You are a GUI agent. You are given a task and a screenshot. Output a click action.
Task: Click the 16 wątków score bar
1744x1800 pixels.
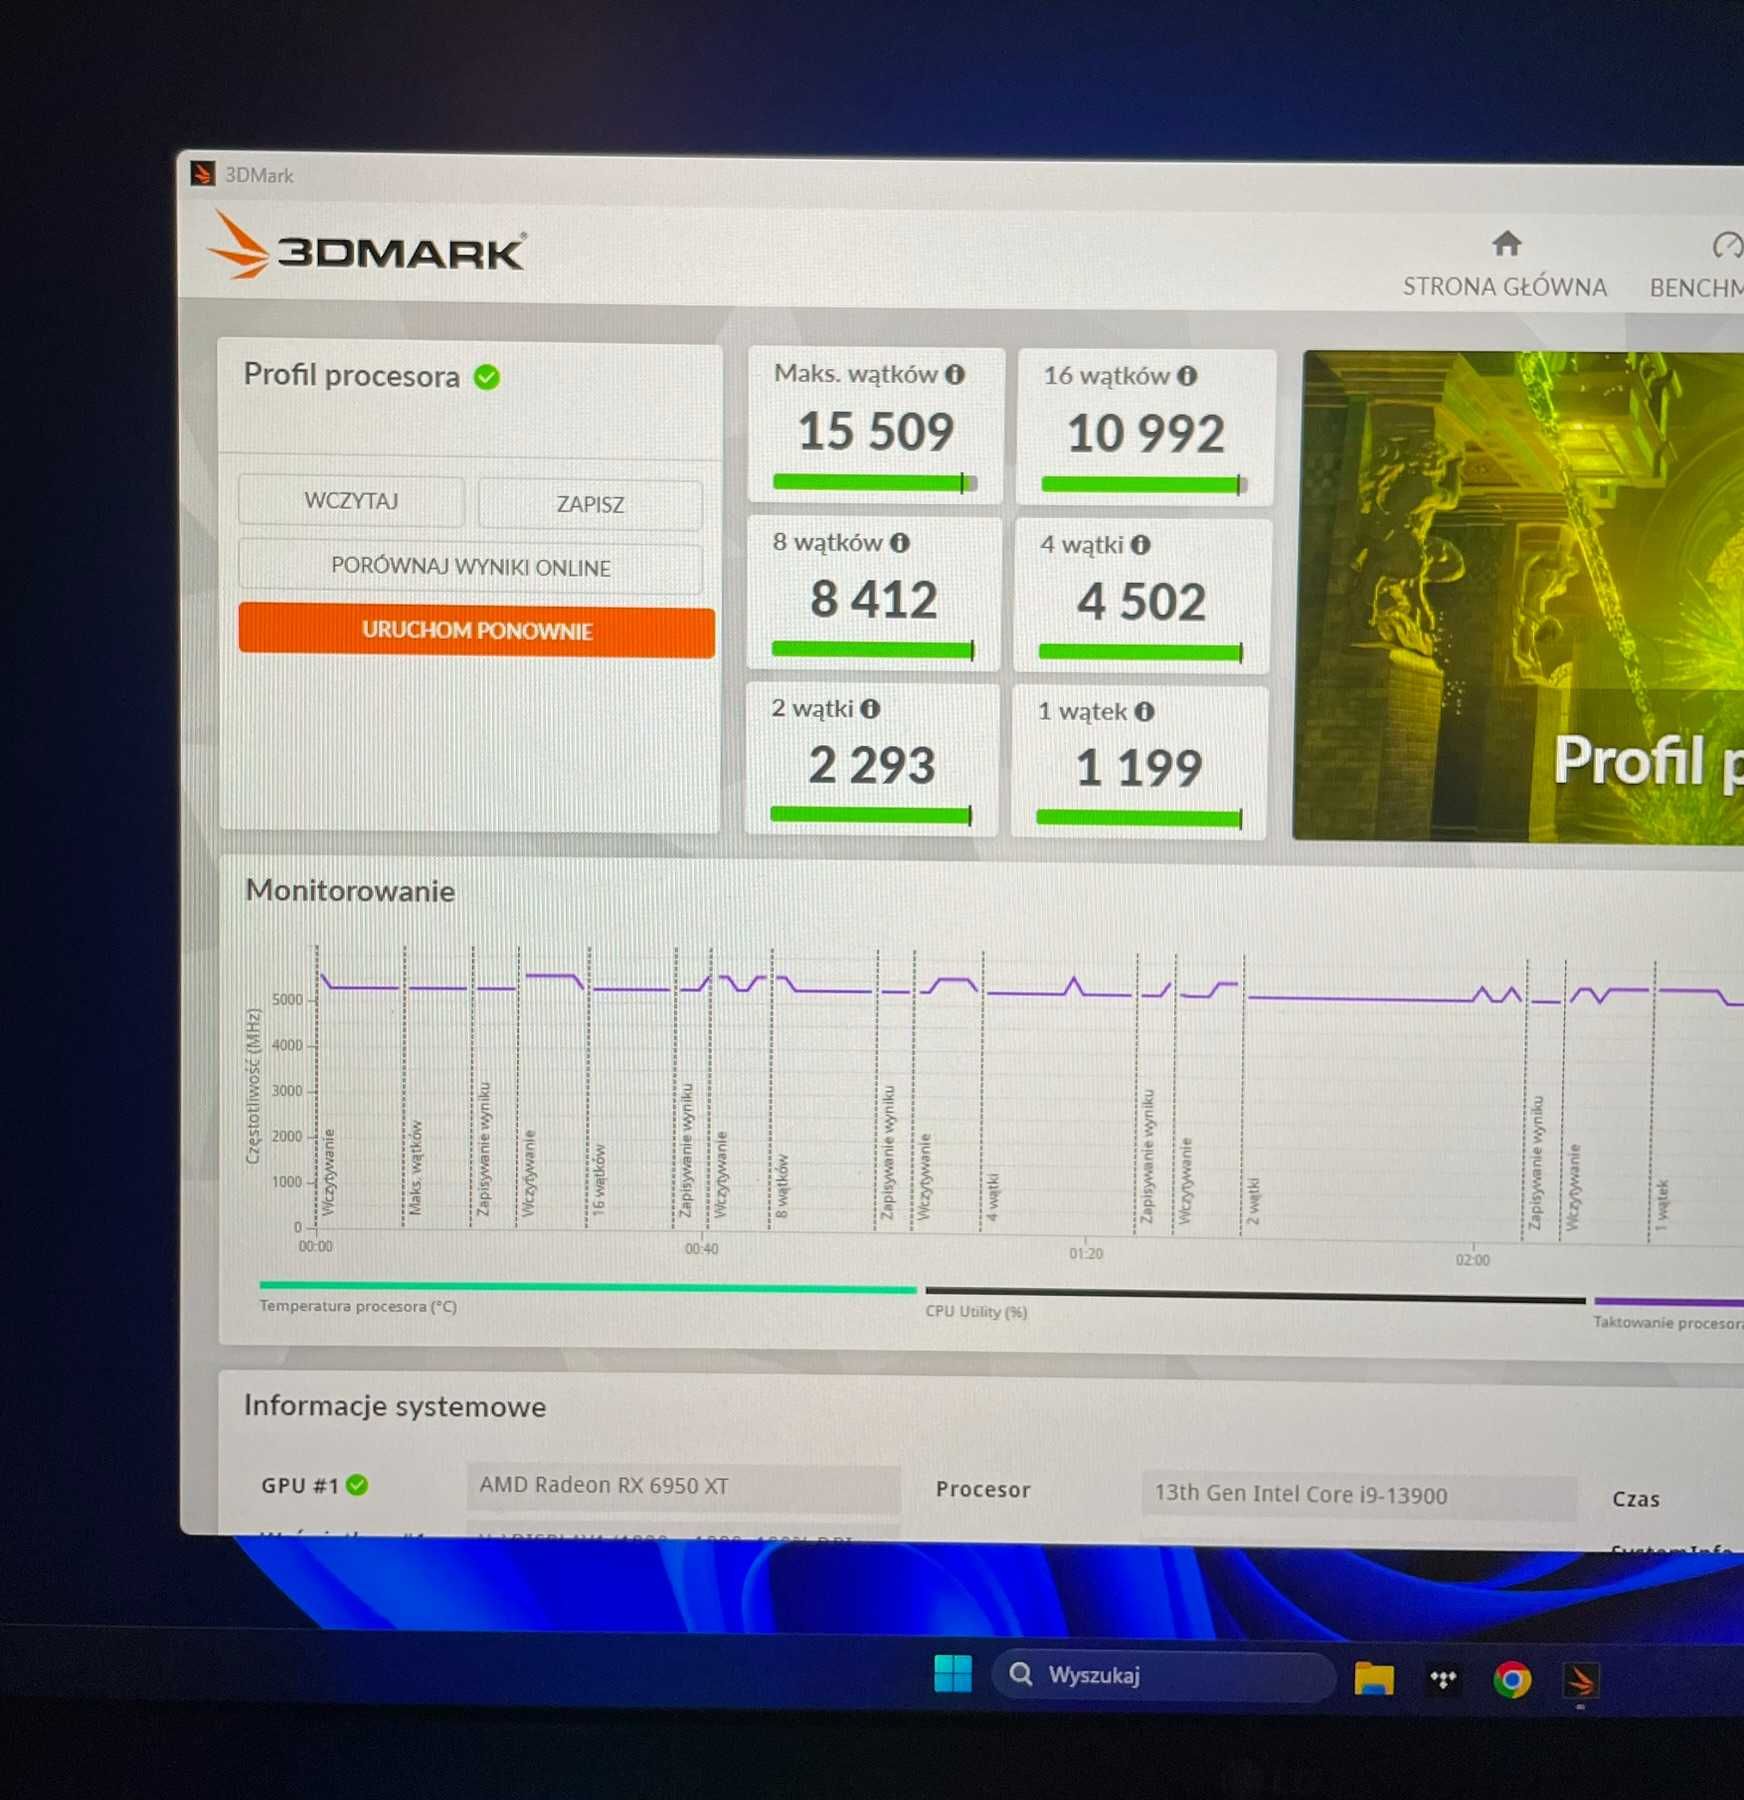click(x=1144, y=484)
